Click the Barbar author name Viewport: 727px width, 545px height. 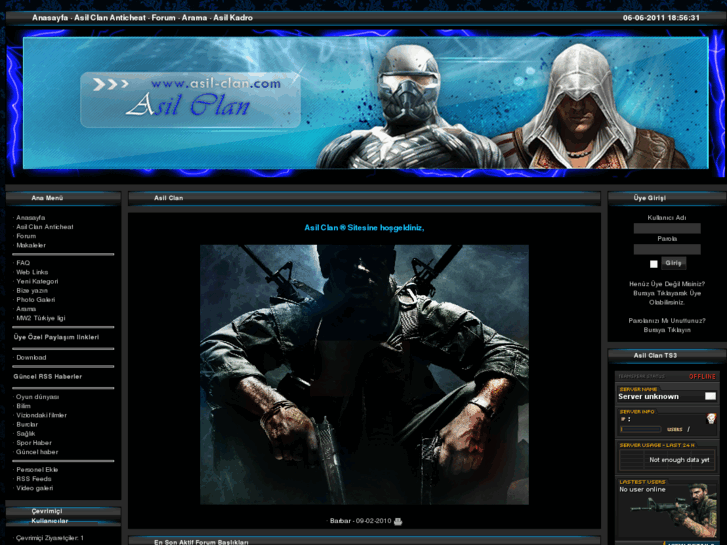[x=340, y=521]
